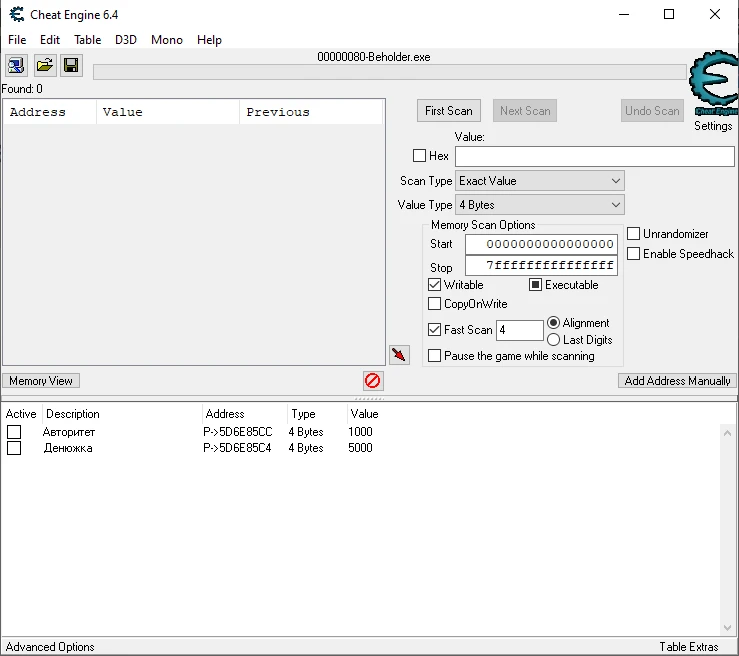Screen dimensions: 739x656
Task: Click the scan Value input field
Action: [595, 156]
